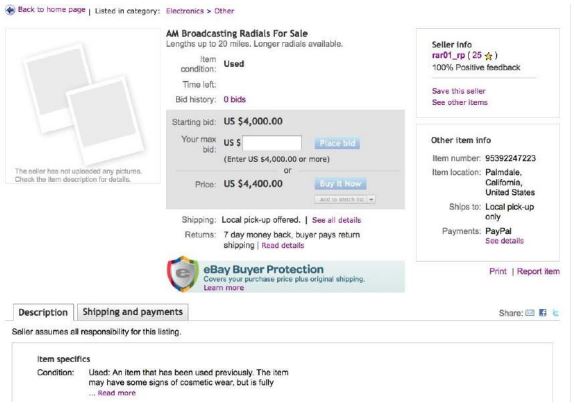Screen dimensions: 574x409
Task: Focus the max bid input field
Action: [272, 143]
